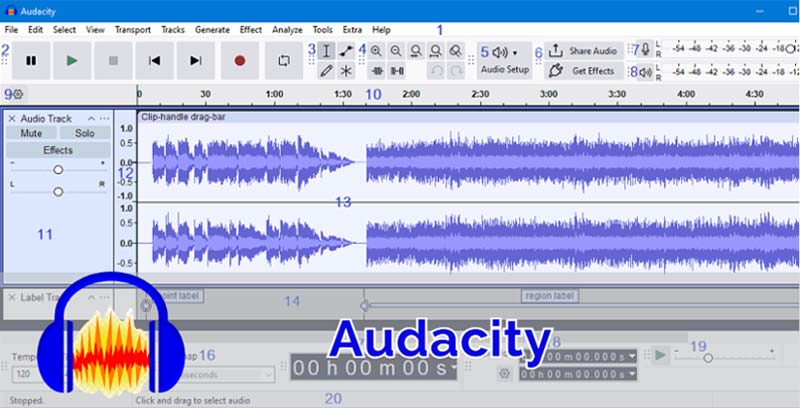Click the playback meter speaker icon
The height and width of the screenshot is (408, 800).
click(x=646, y=72)
